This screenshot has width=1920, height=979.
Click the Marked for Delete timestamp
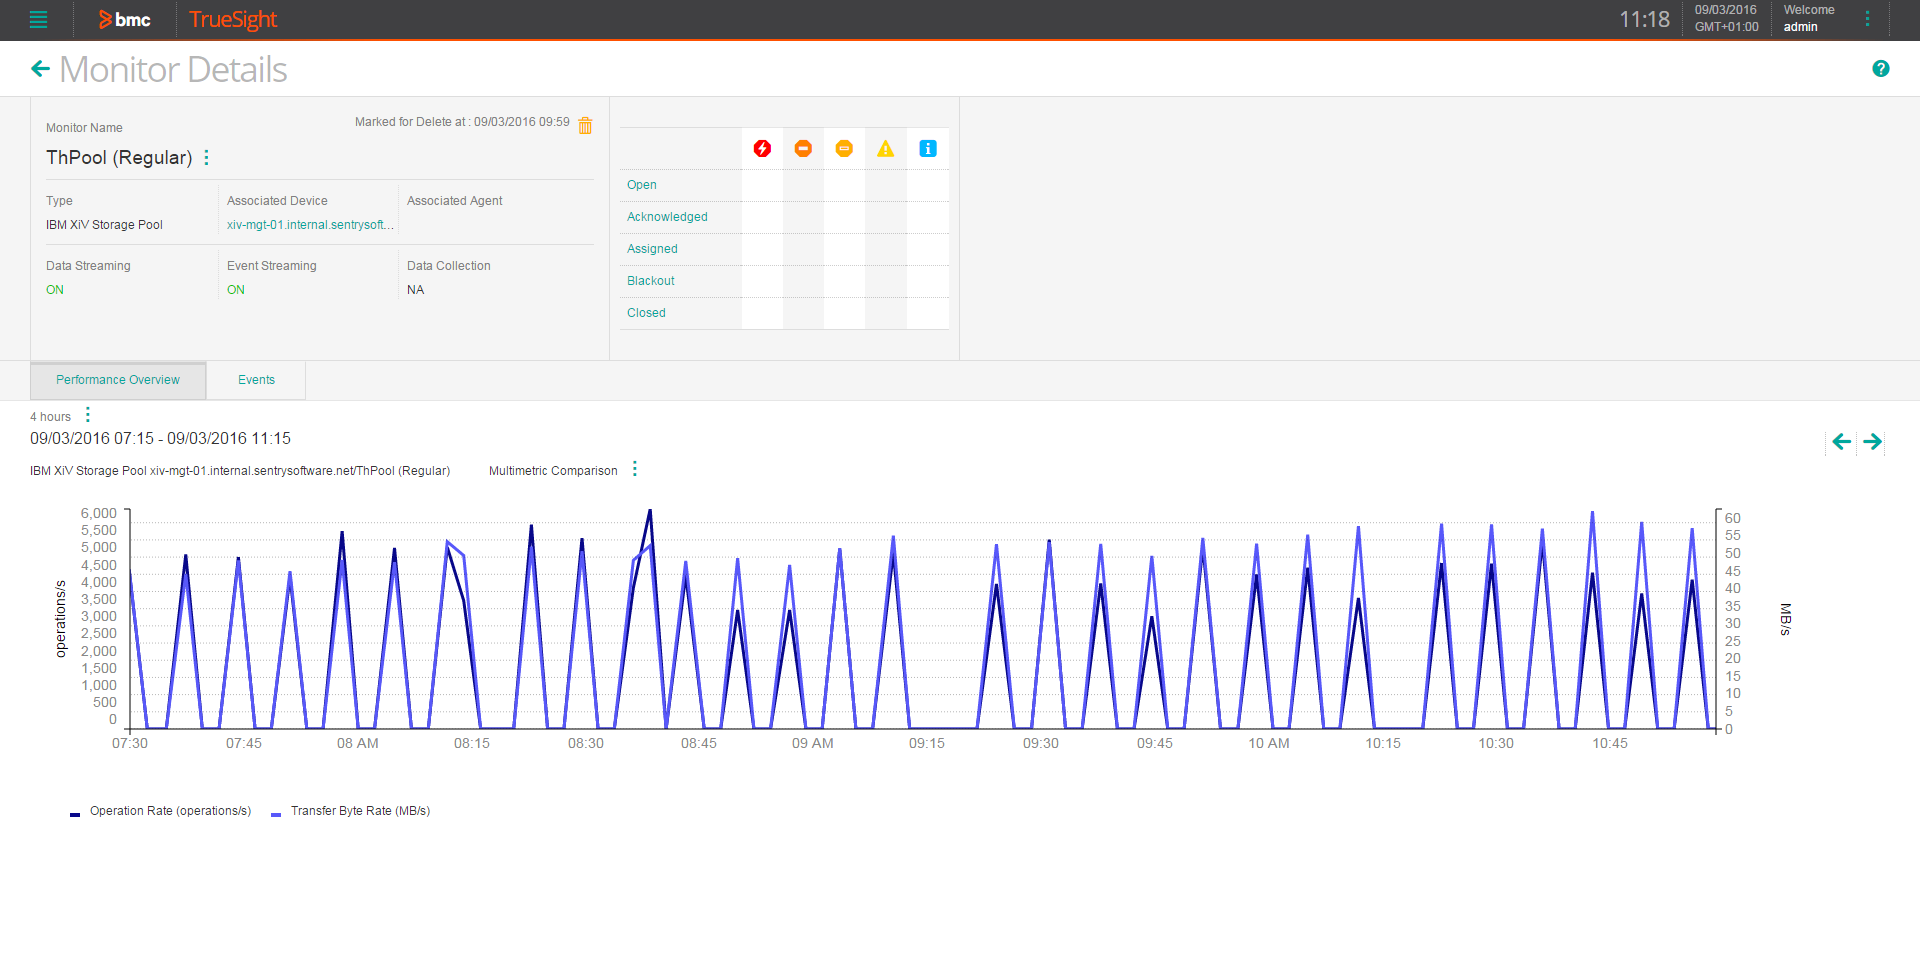click(462, 122)
